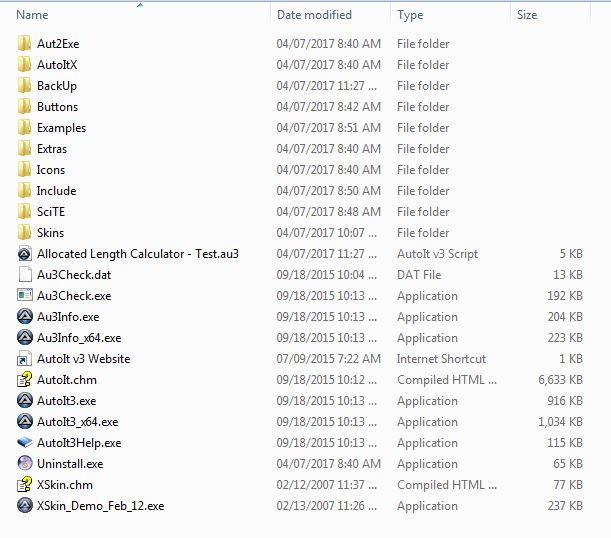Select the AutoIt3Help.exe file name

click(79, 443)
